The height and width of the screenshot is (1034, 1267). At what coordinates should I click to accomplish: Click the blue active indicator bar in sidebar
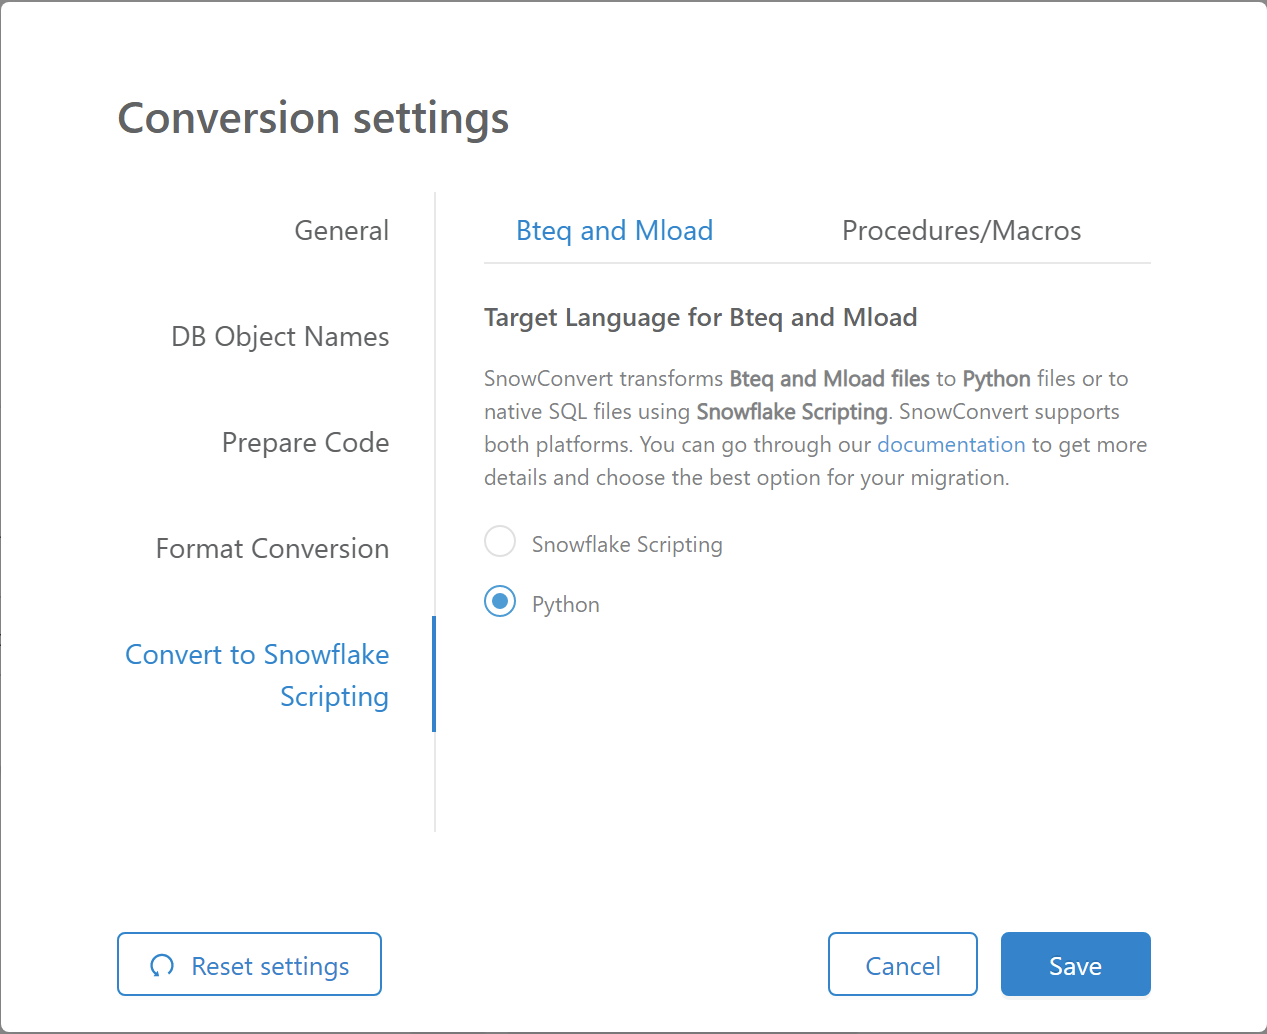434,674
